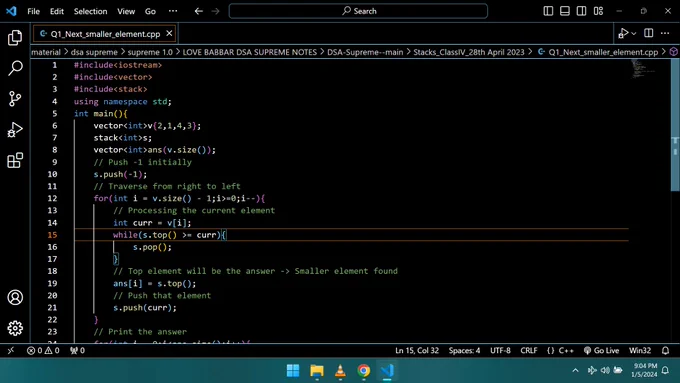Toggle the bottom panel layout icon

click(x=565, y=11)
